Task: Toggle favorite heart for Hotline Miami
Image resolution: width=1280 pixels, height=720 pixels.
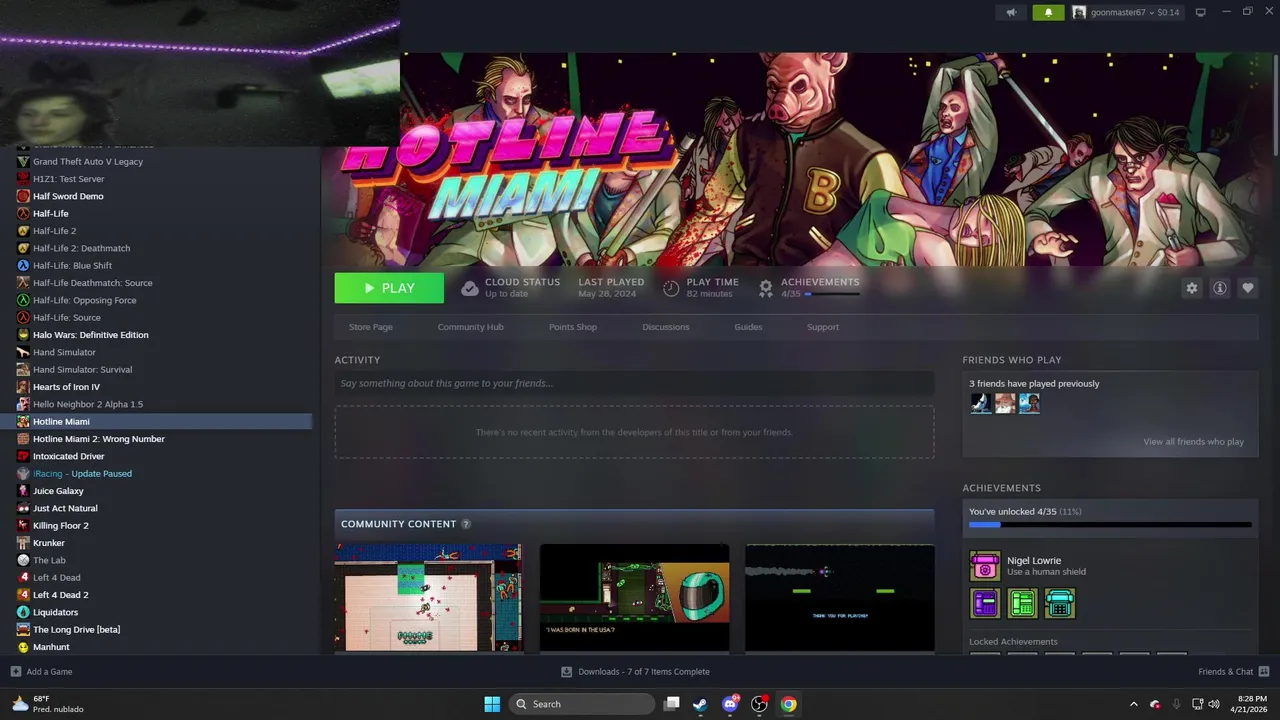Action: pos(1247,288)
